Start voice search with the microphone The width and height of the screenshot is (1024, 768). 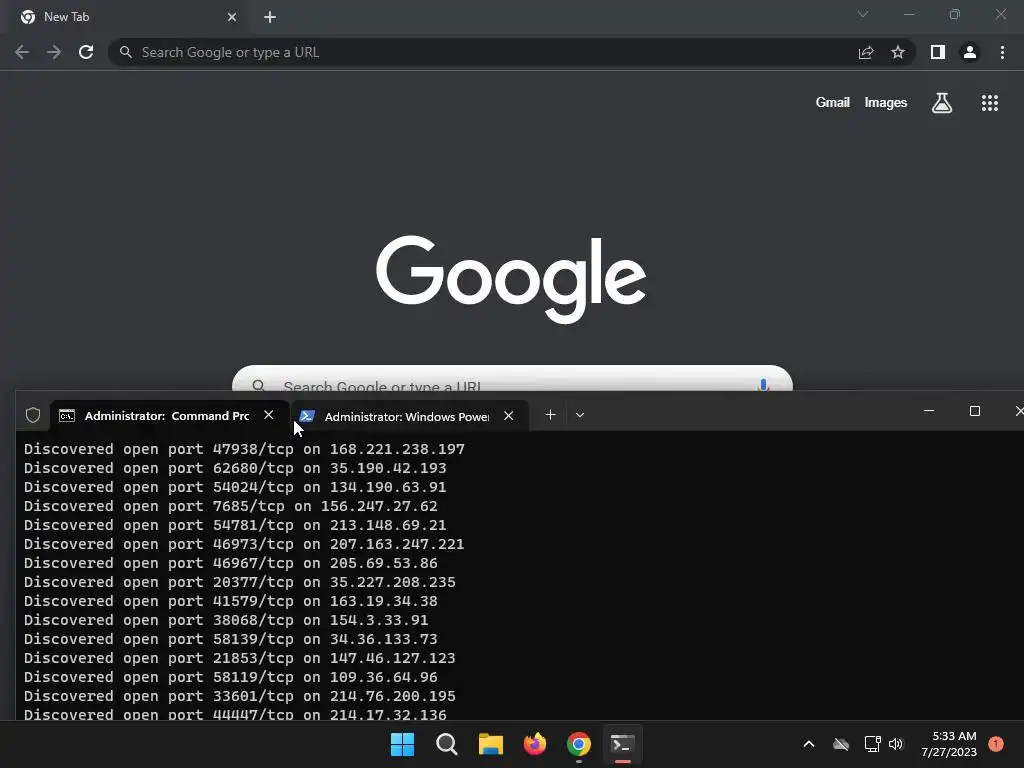coord(763,385)
